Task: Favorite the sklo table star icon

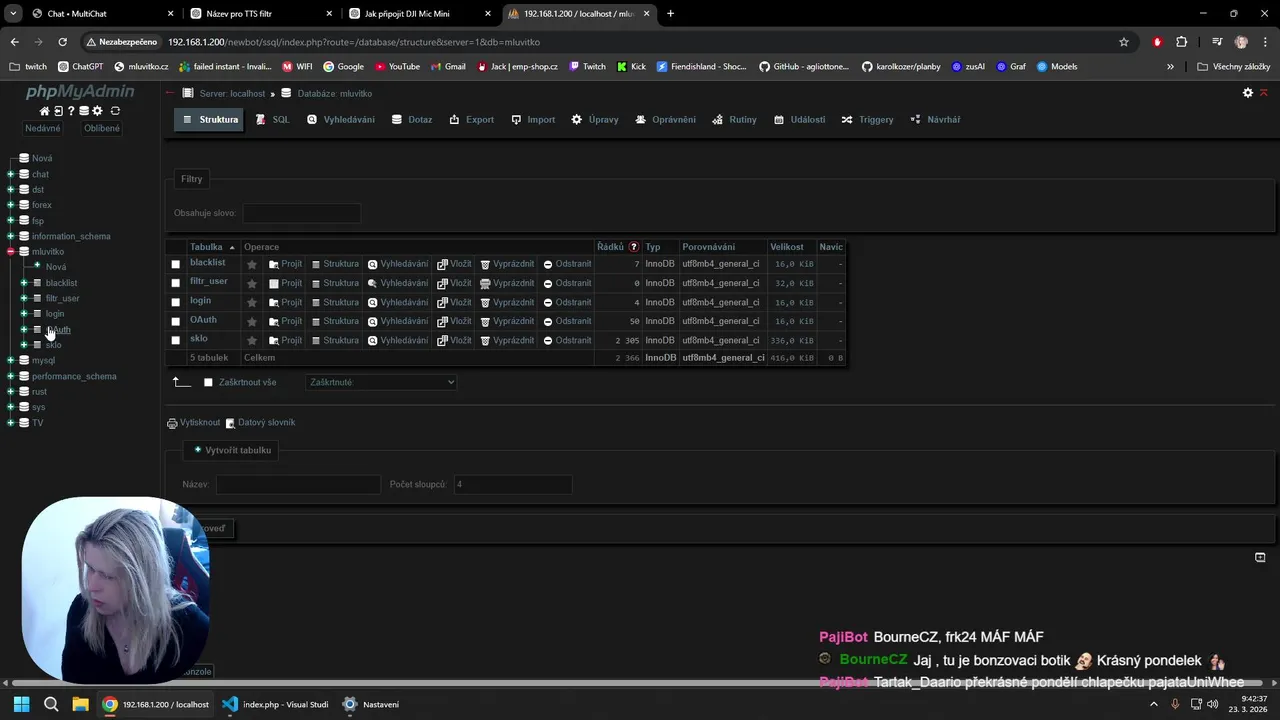Action: pos(252,340)
